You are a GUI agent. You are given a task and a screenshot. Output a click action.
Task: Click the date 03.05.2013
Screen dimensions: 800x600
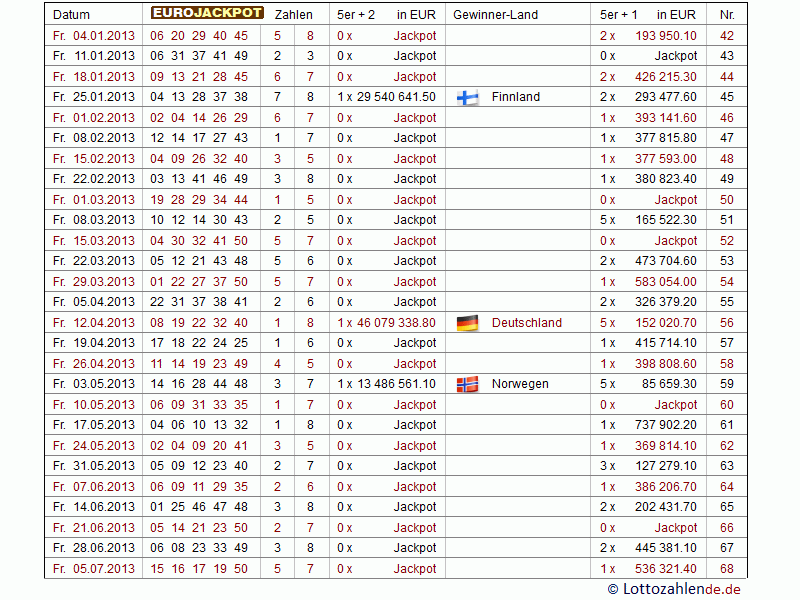(104, 384)
